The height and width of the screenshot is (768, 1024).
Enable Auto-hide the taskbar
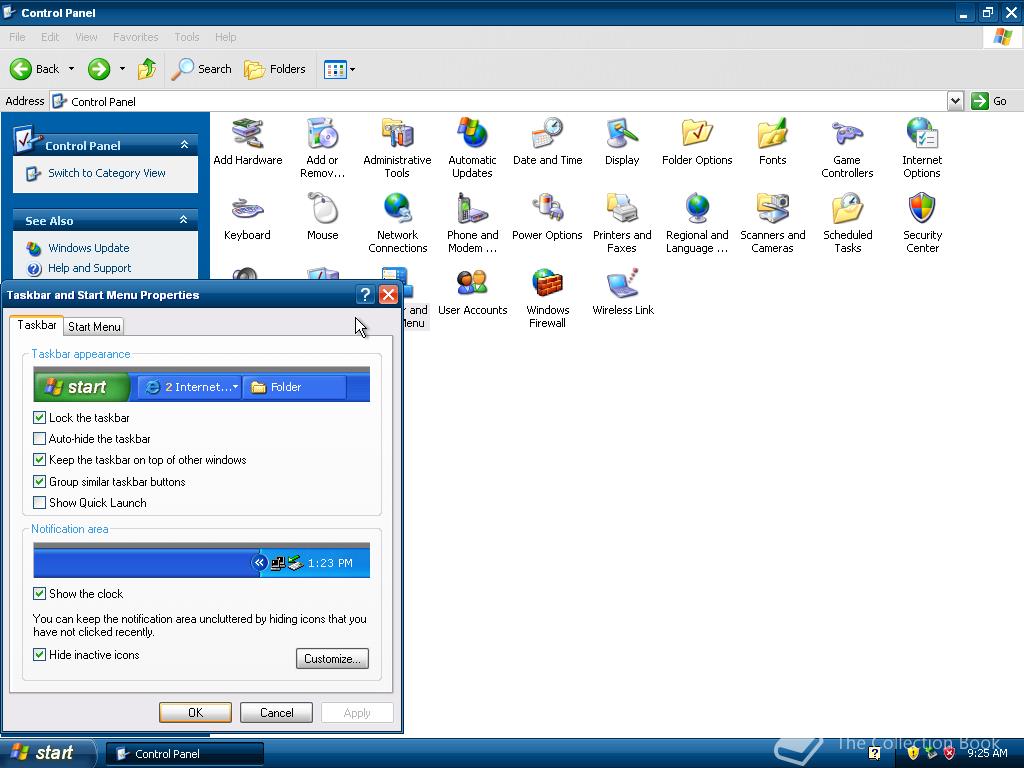point(39,439)
